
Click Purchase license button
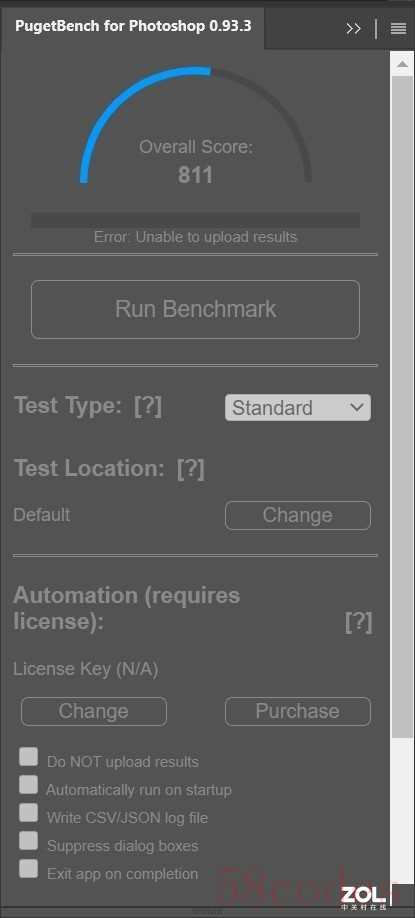click(x=298, y=711)
